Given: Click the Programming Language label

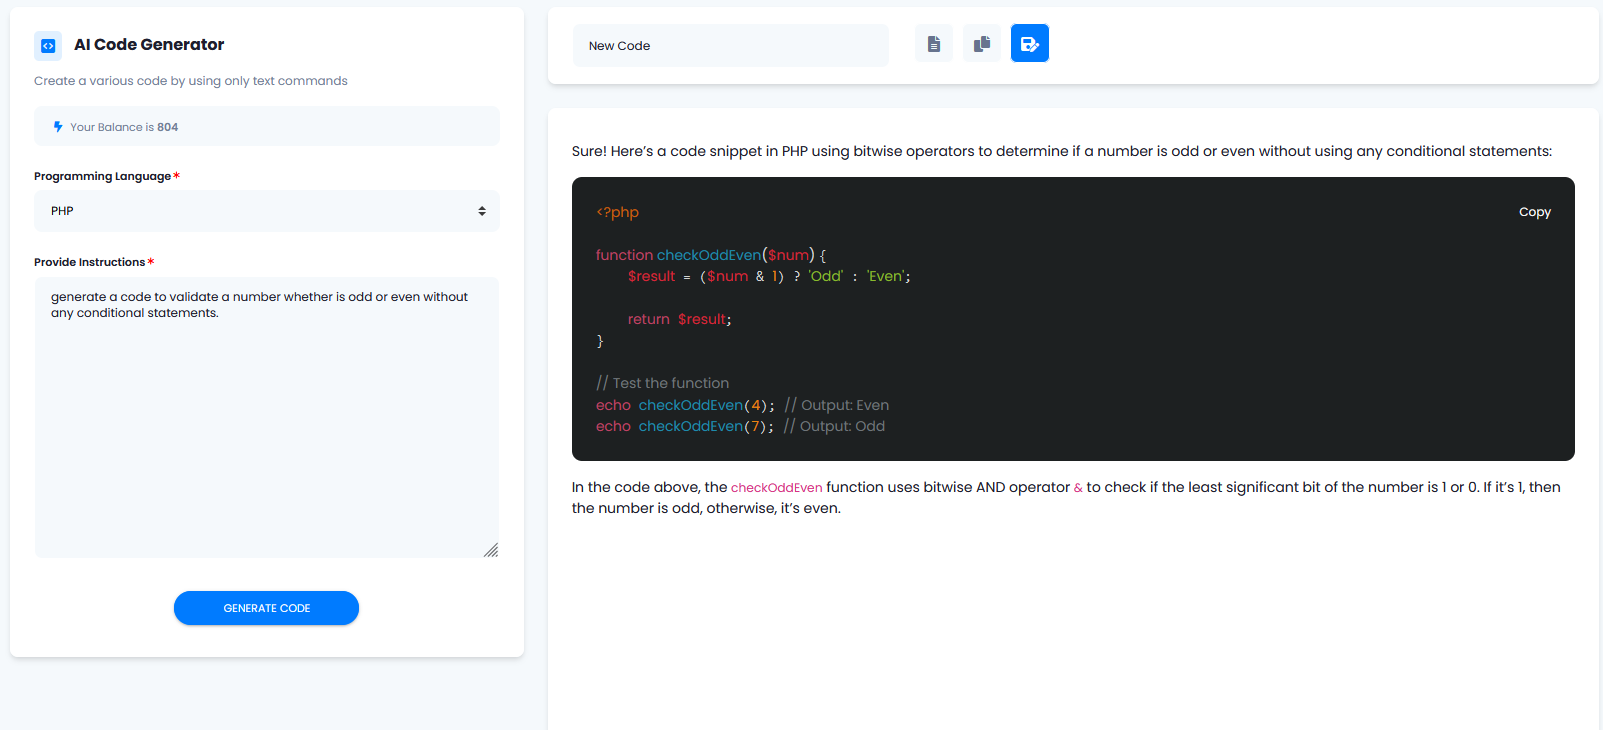Looking at the screenshot, I should 103,176.
